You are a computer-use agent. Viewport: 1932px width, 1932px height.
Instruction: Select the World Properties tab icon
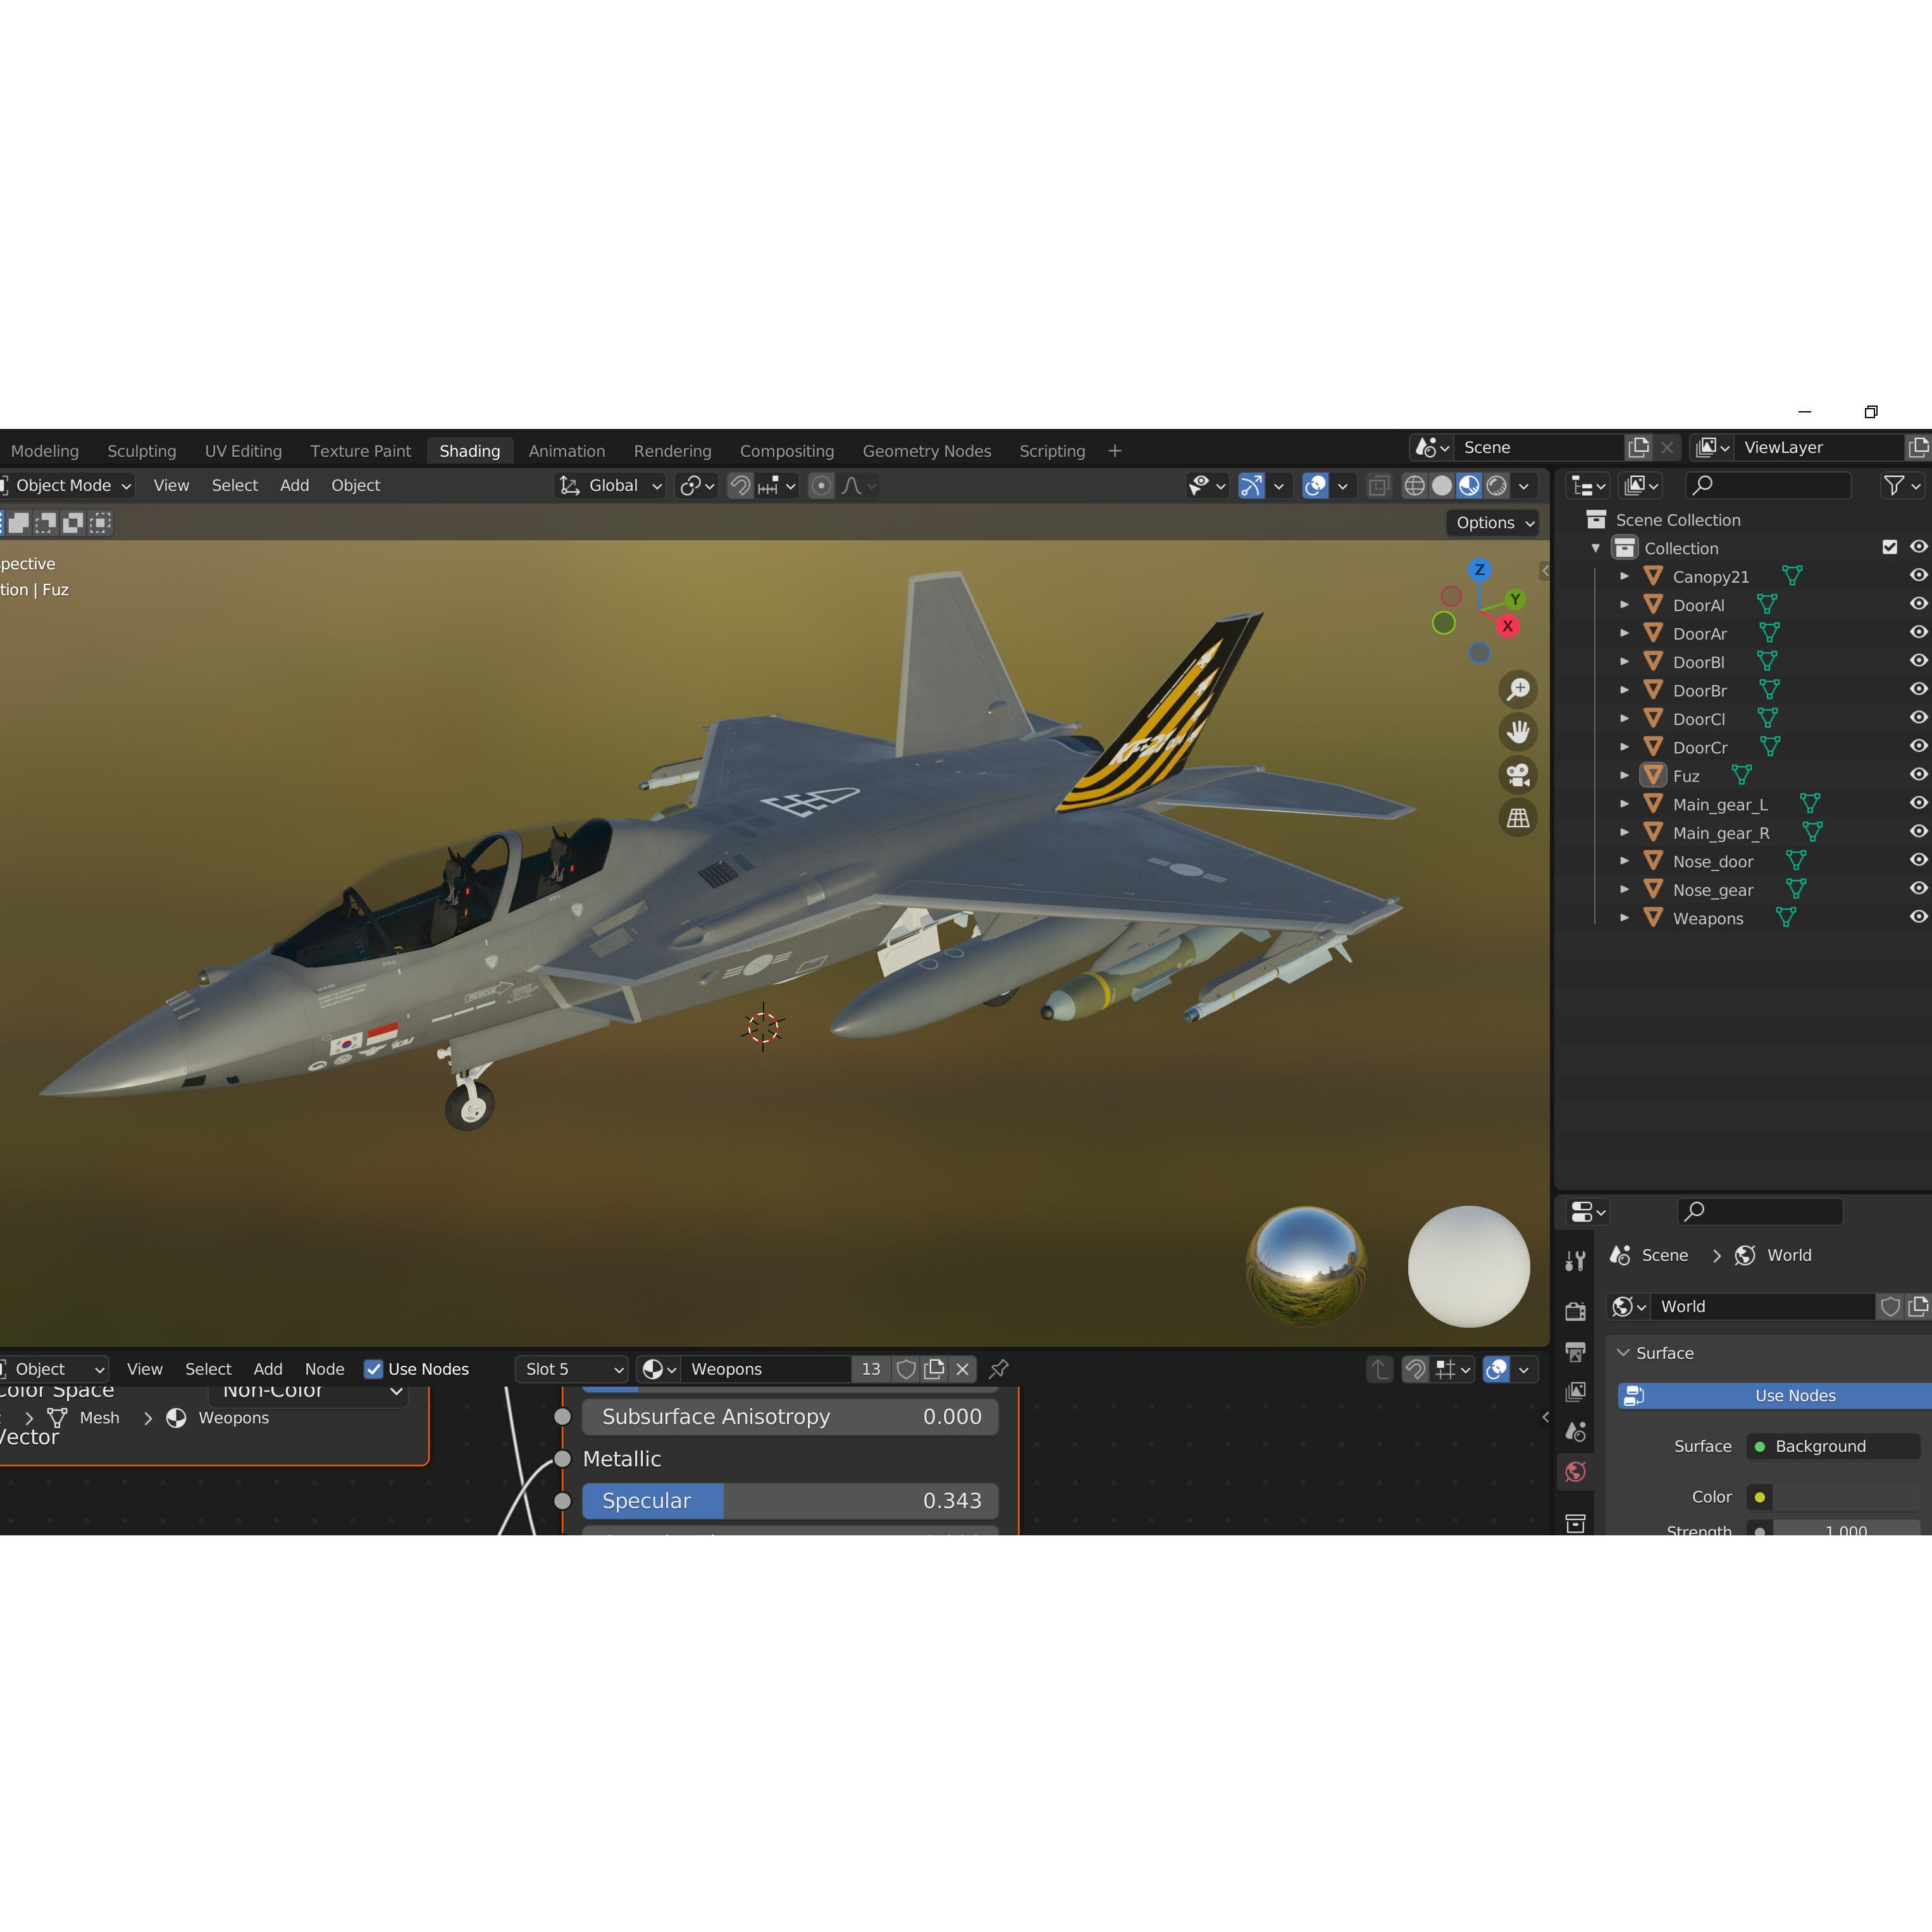[1575, 1472]
